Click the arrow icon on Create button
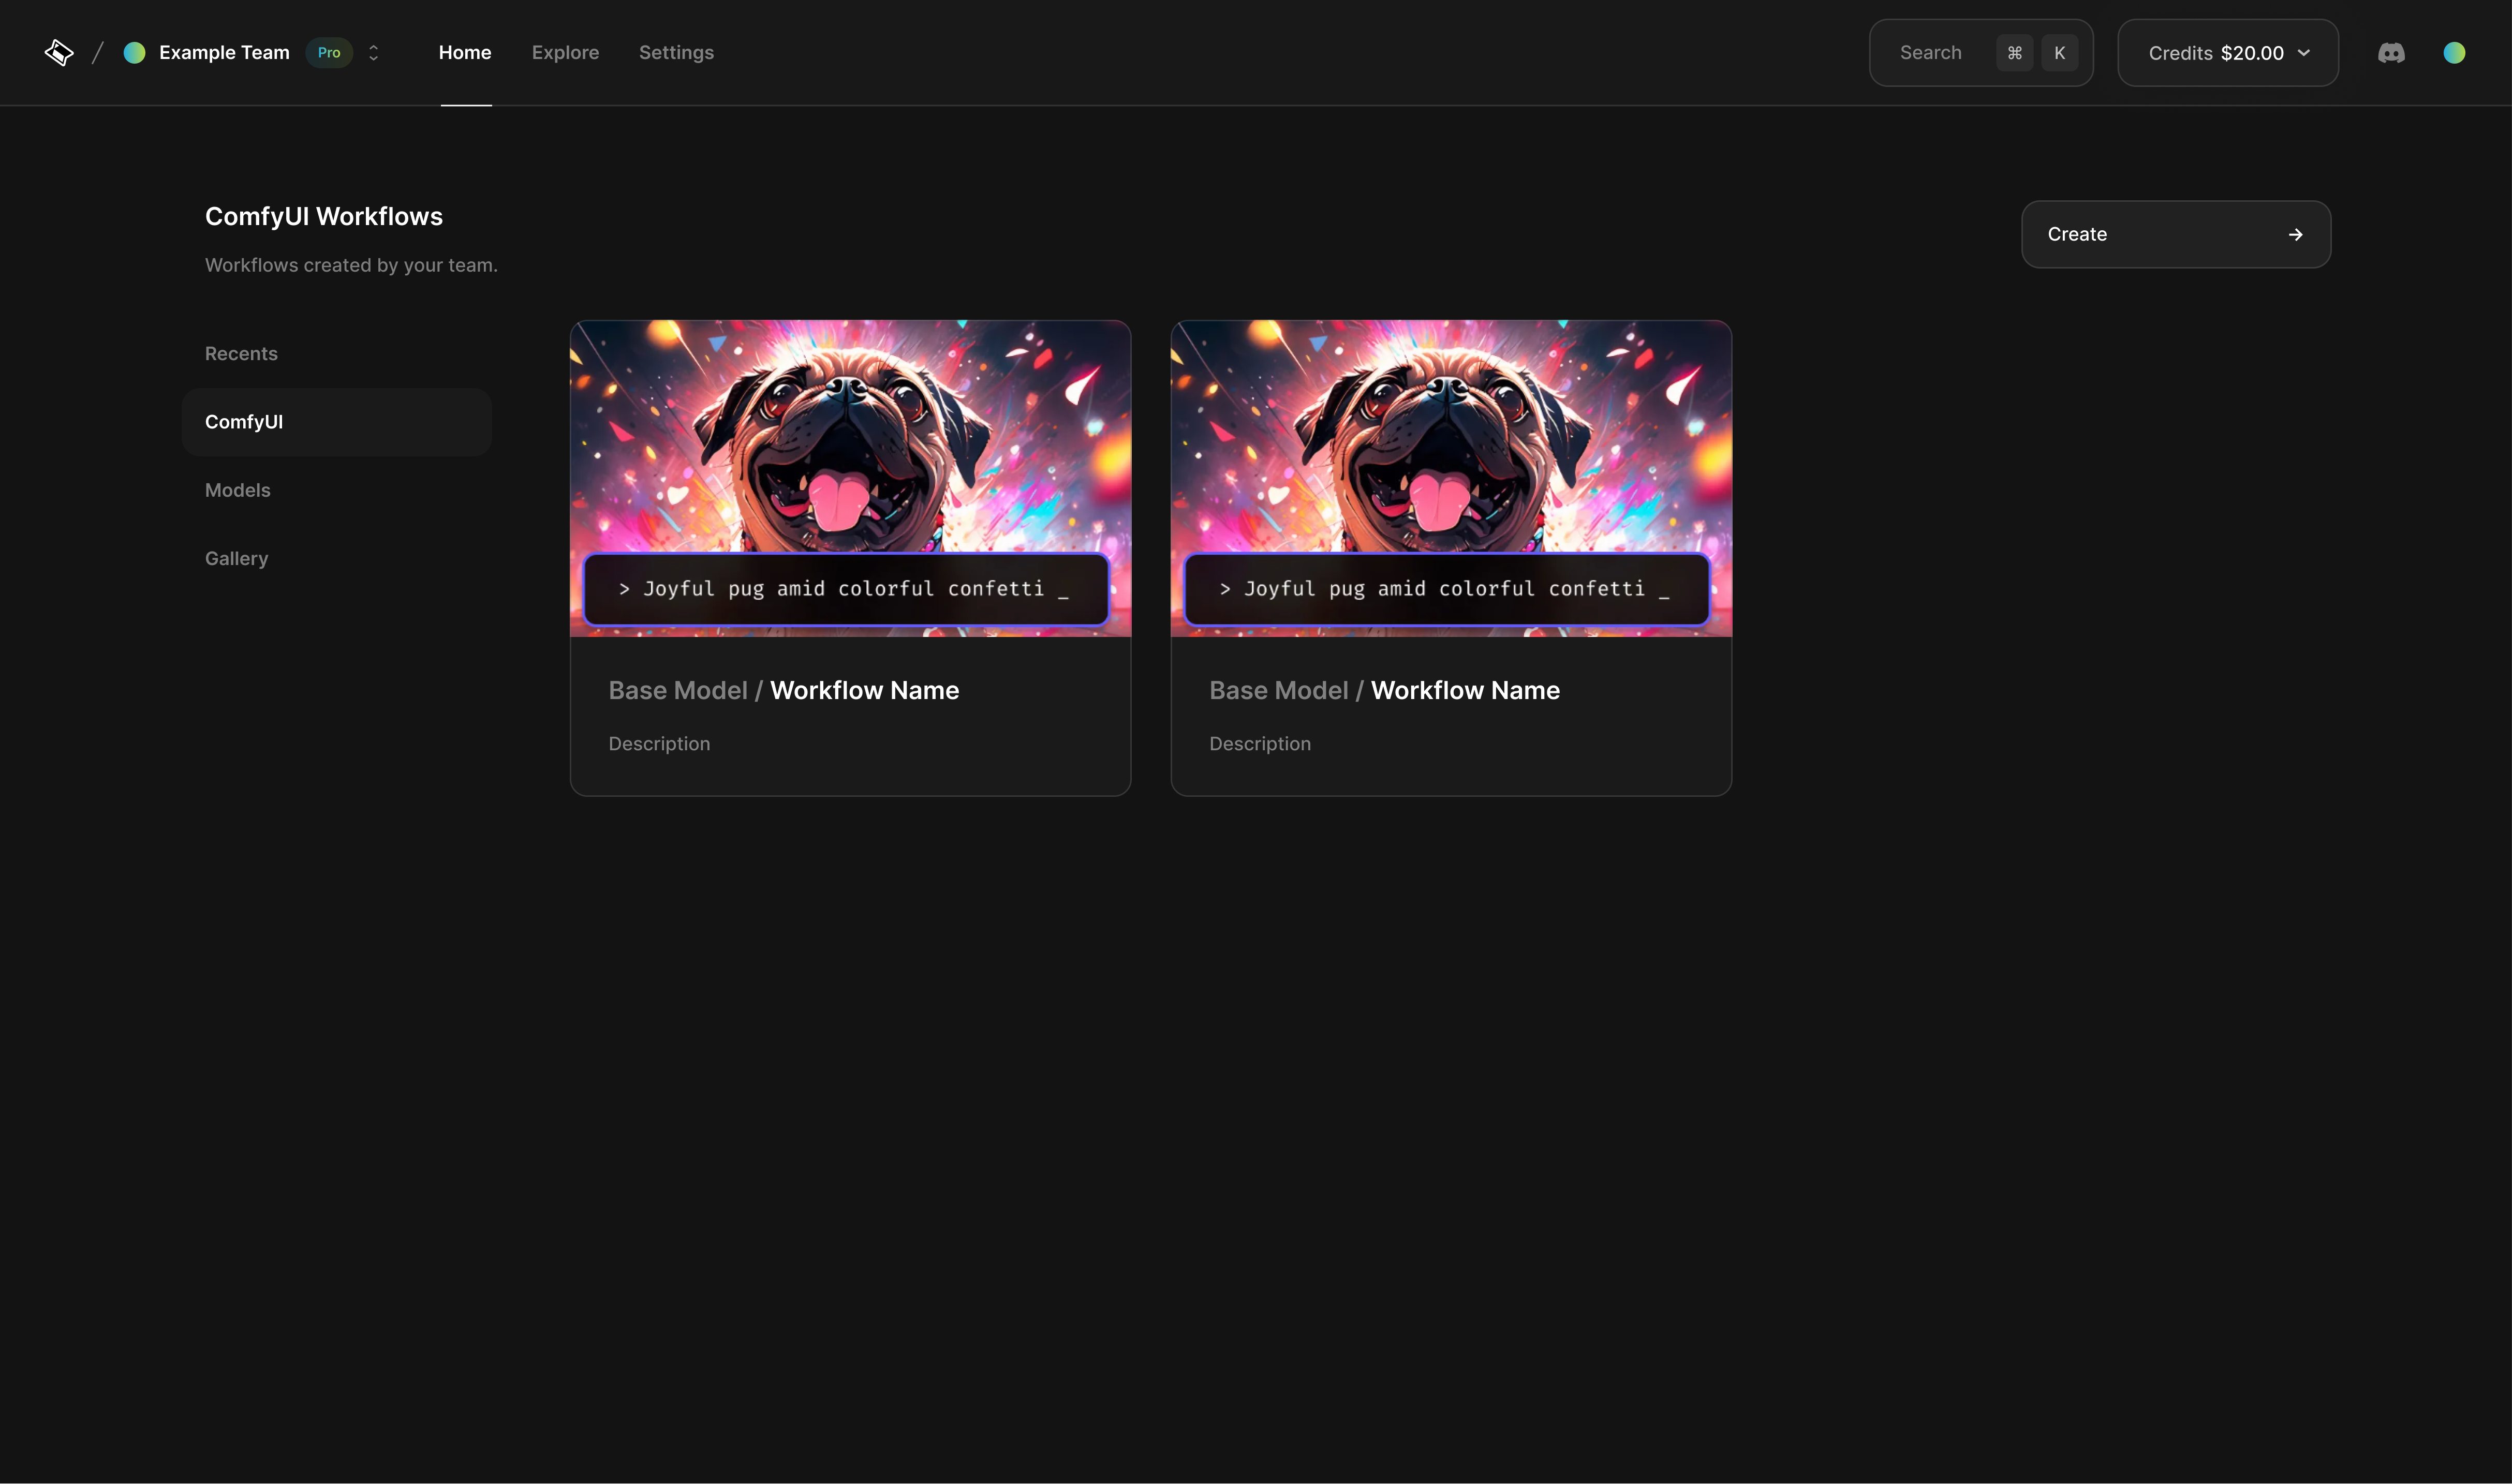2512x1484 pixels. pos(2295,235)
